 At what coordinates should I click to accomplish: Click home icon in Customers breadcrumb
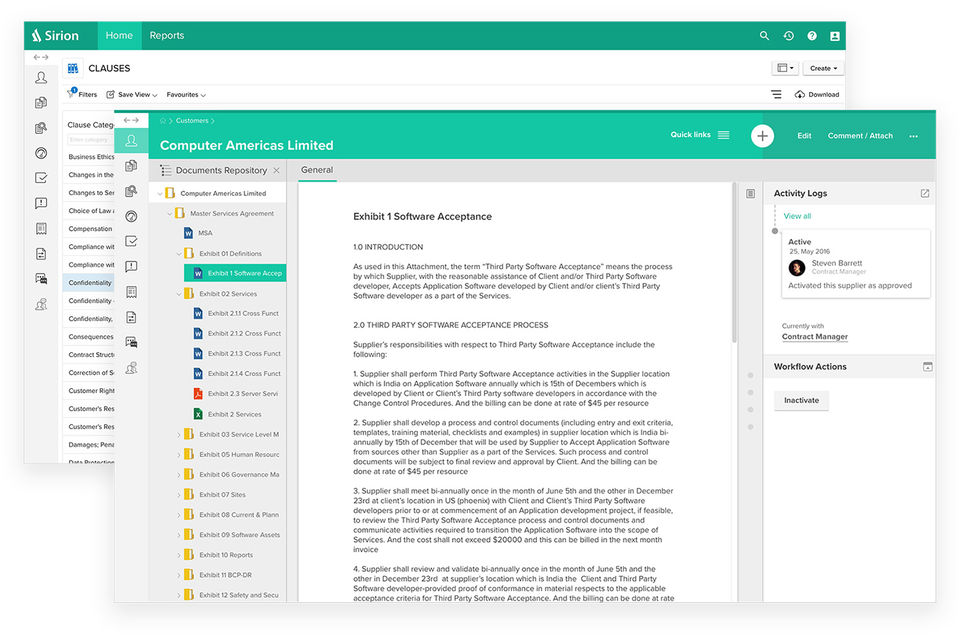point(163,121)
